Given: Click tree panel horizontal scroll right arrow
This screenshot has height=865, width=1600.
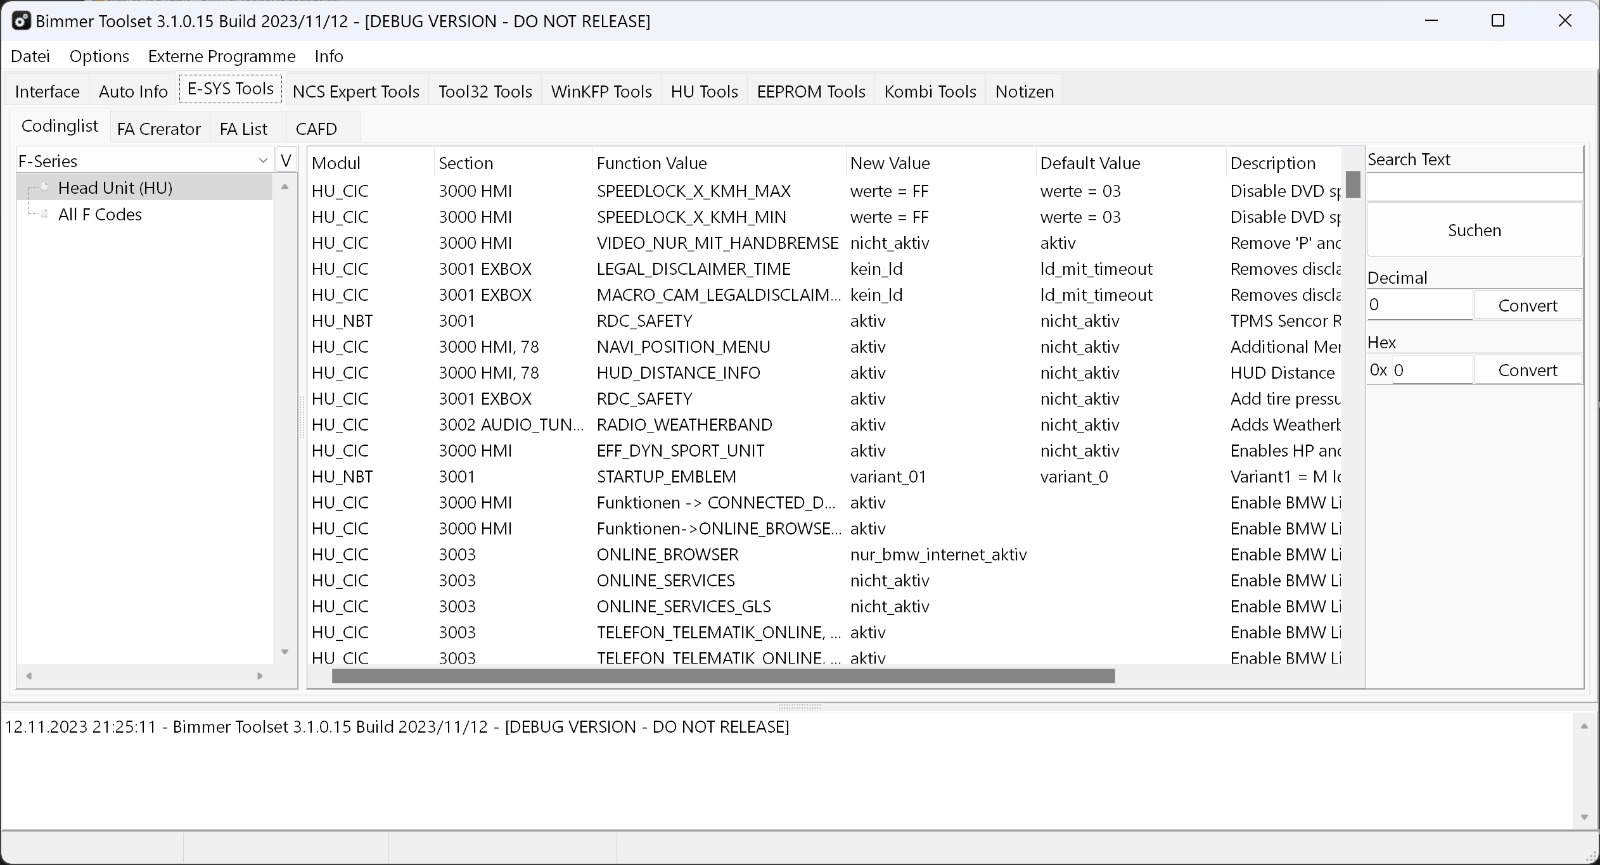Looking at the screenshot, I should pyautogui.click(x=260, y=676).
